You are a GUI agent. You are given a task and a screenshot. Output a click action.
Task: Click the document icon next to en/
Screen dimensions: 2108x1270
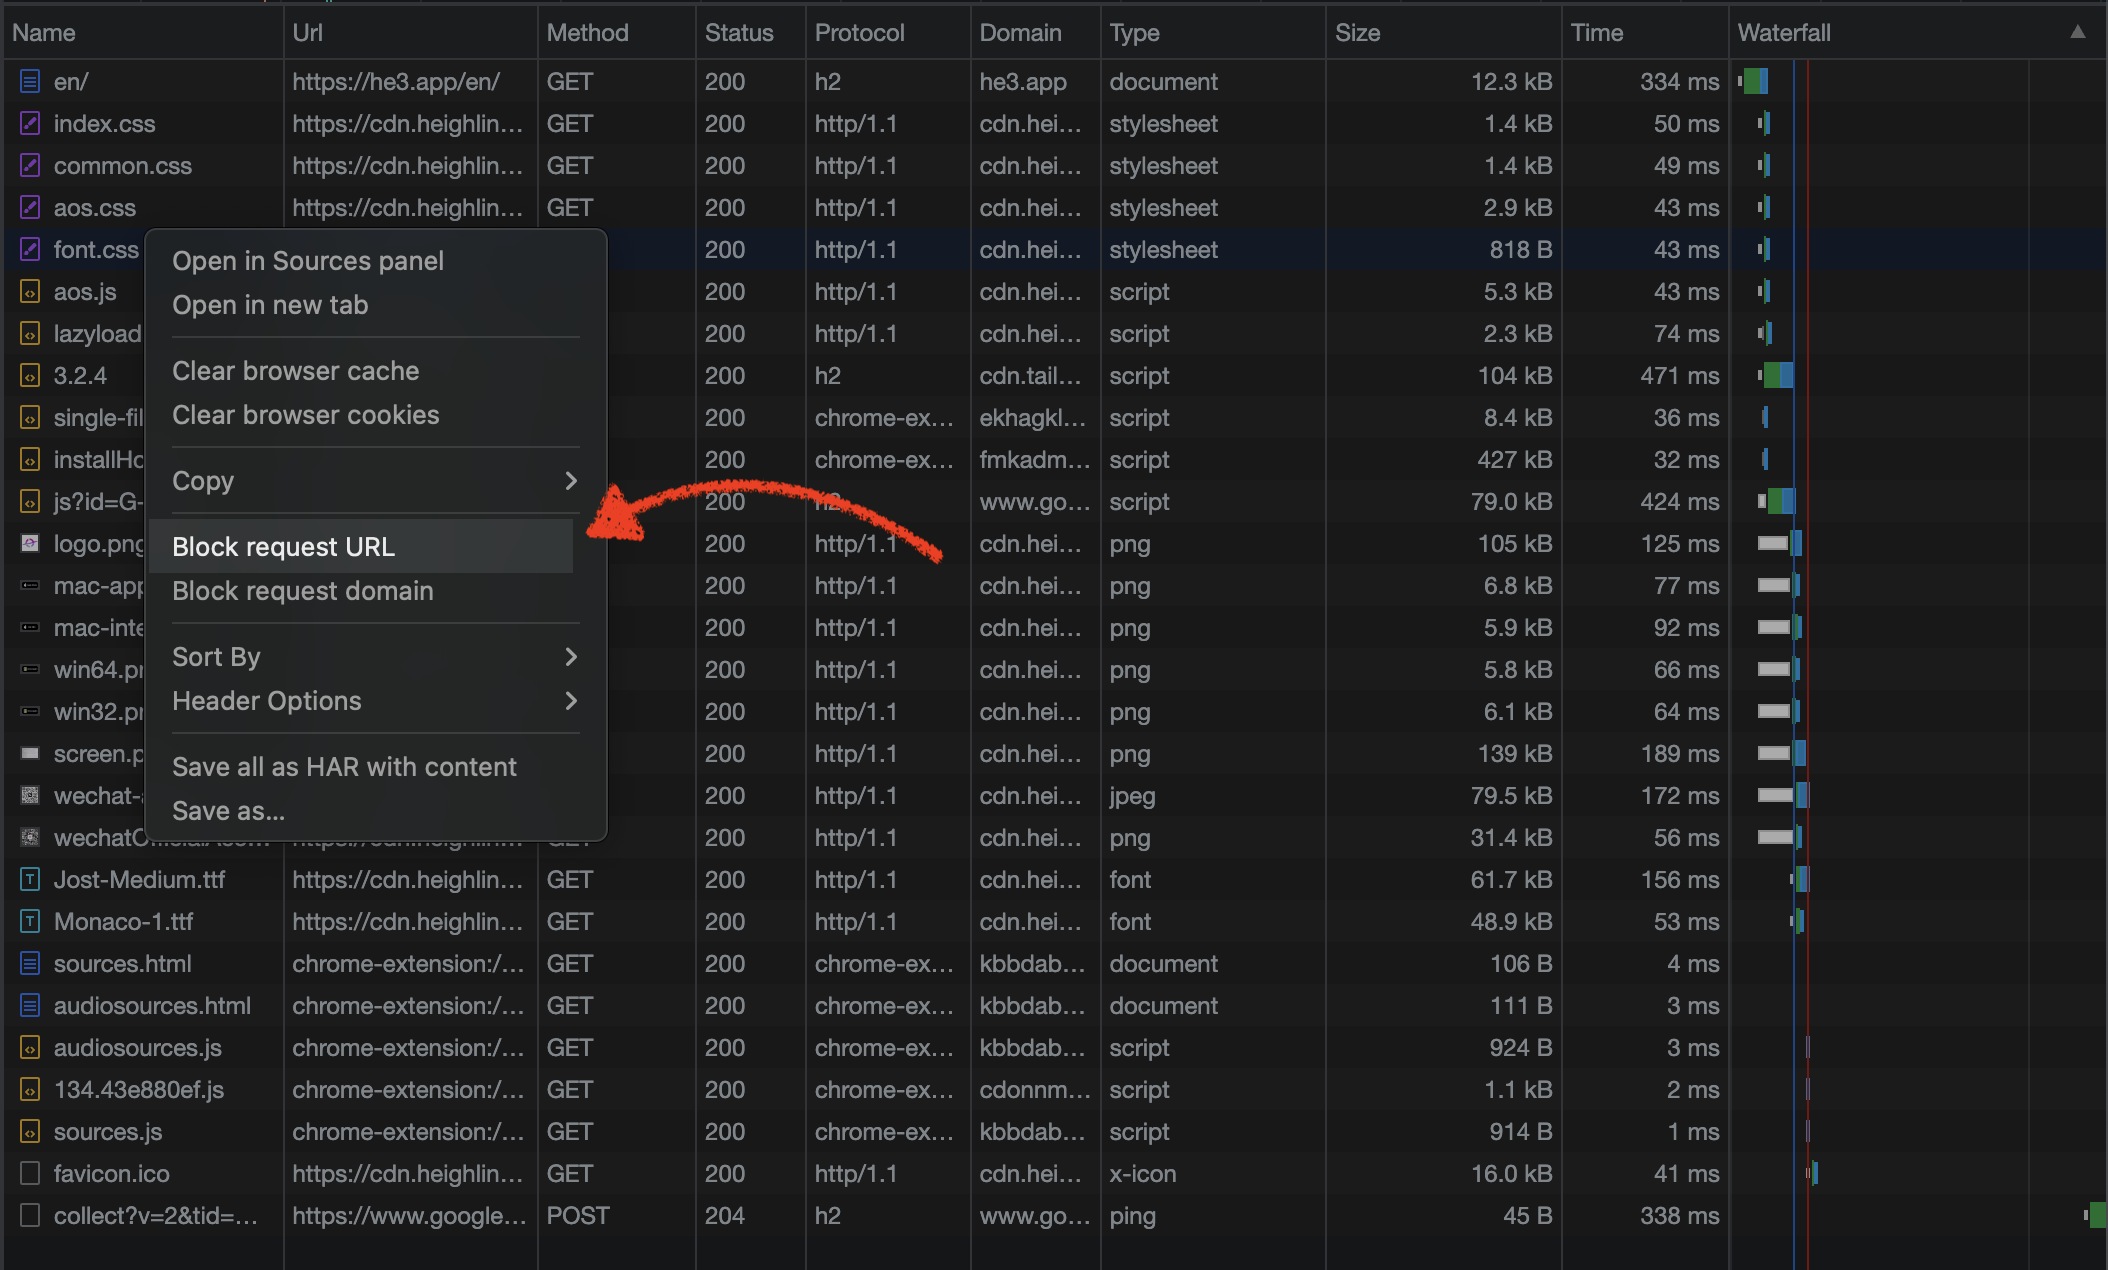coord(30,82)
